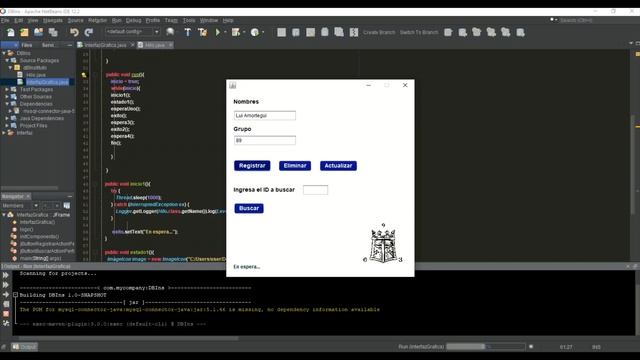Open the Refactor menu
This screenshot has height=360, width=640.
pyautogui.click(x=98, y=20)
